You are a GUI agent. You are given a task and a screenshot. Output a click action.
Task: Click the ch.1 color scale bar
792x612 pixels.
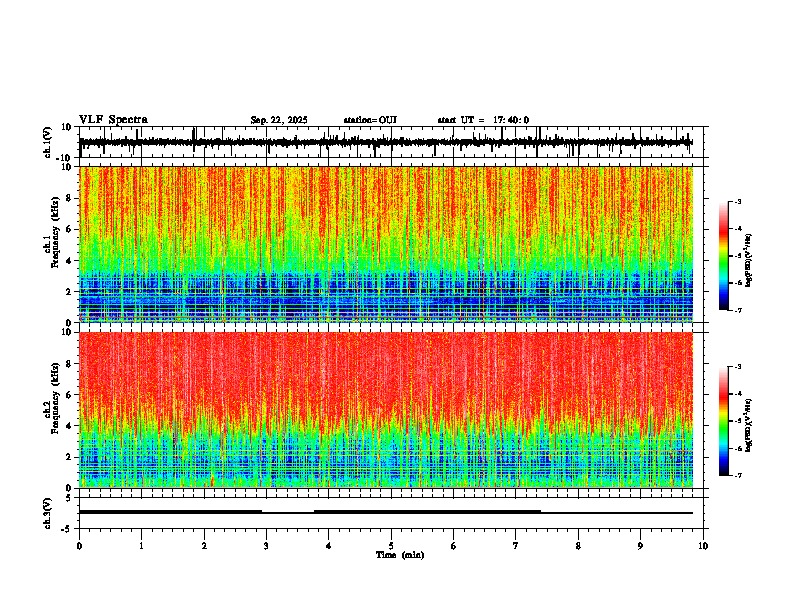coord(724,256)
